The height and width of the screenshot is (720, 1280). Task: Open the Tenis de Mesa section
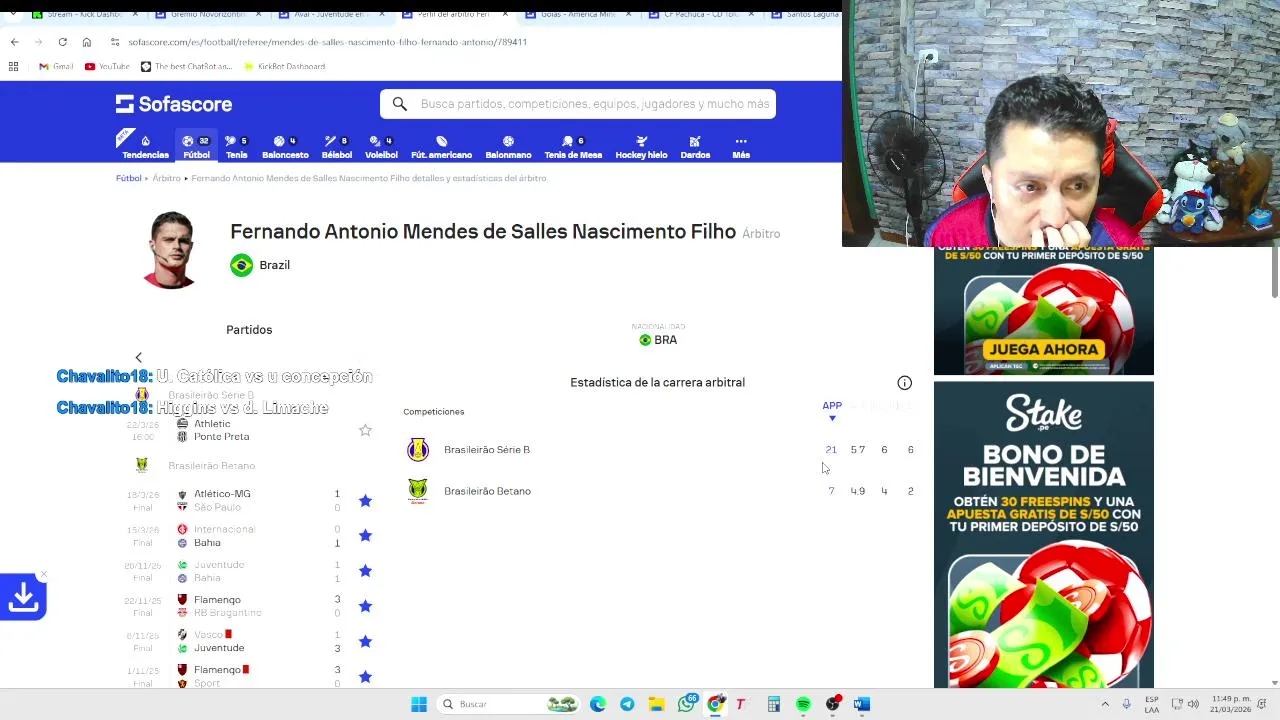(573, 147)
